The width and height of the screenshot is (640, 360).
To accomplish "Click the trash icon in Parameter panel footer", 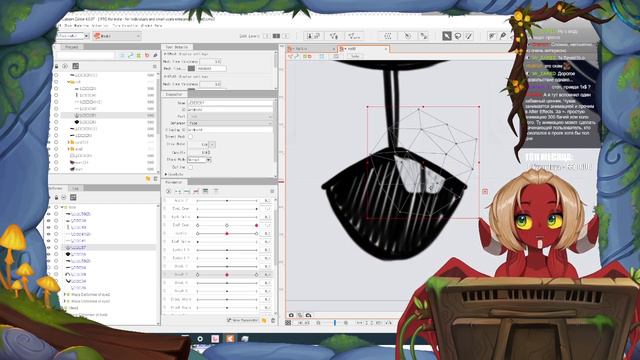I will [x=273, y=320].
